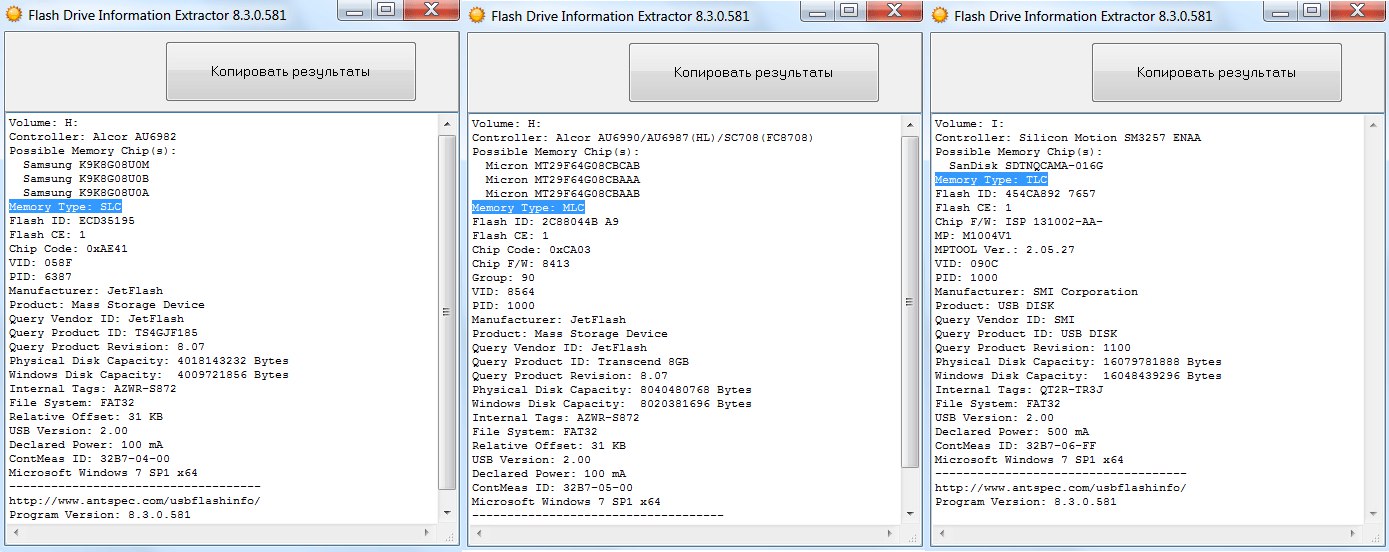Click the antspec.com URL in the SM3257 window
Image resolution: width=1389 pixels, height=552 pixels.
click(1061, 486)
